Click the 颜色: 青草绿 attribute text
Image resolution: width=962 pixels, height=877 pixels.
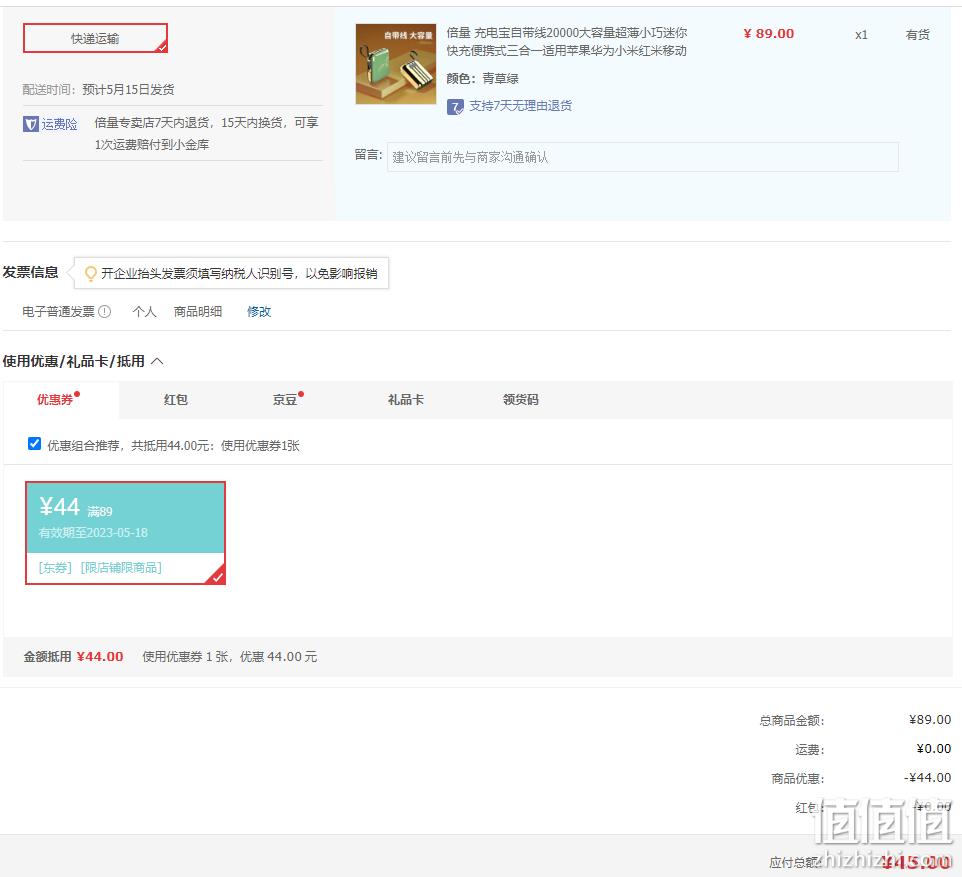(482, 79)
